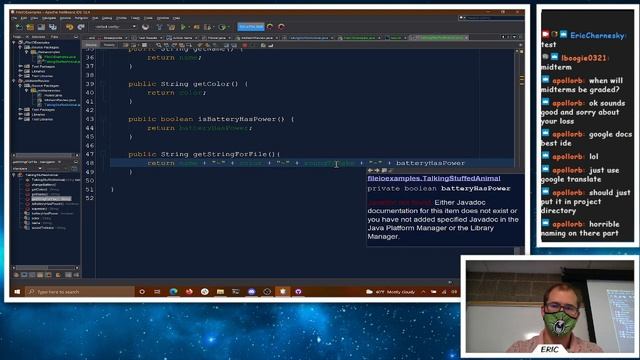Image resolution: width=640 pixels, height=360 pixels.
Task: Toggle Sort by Source in navigator
Action: 76,275
